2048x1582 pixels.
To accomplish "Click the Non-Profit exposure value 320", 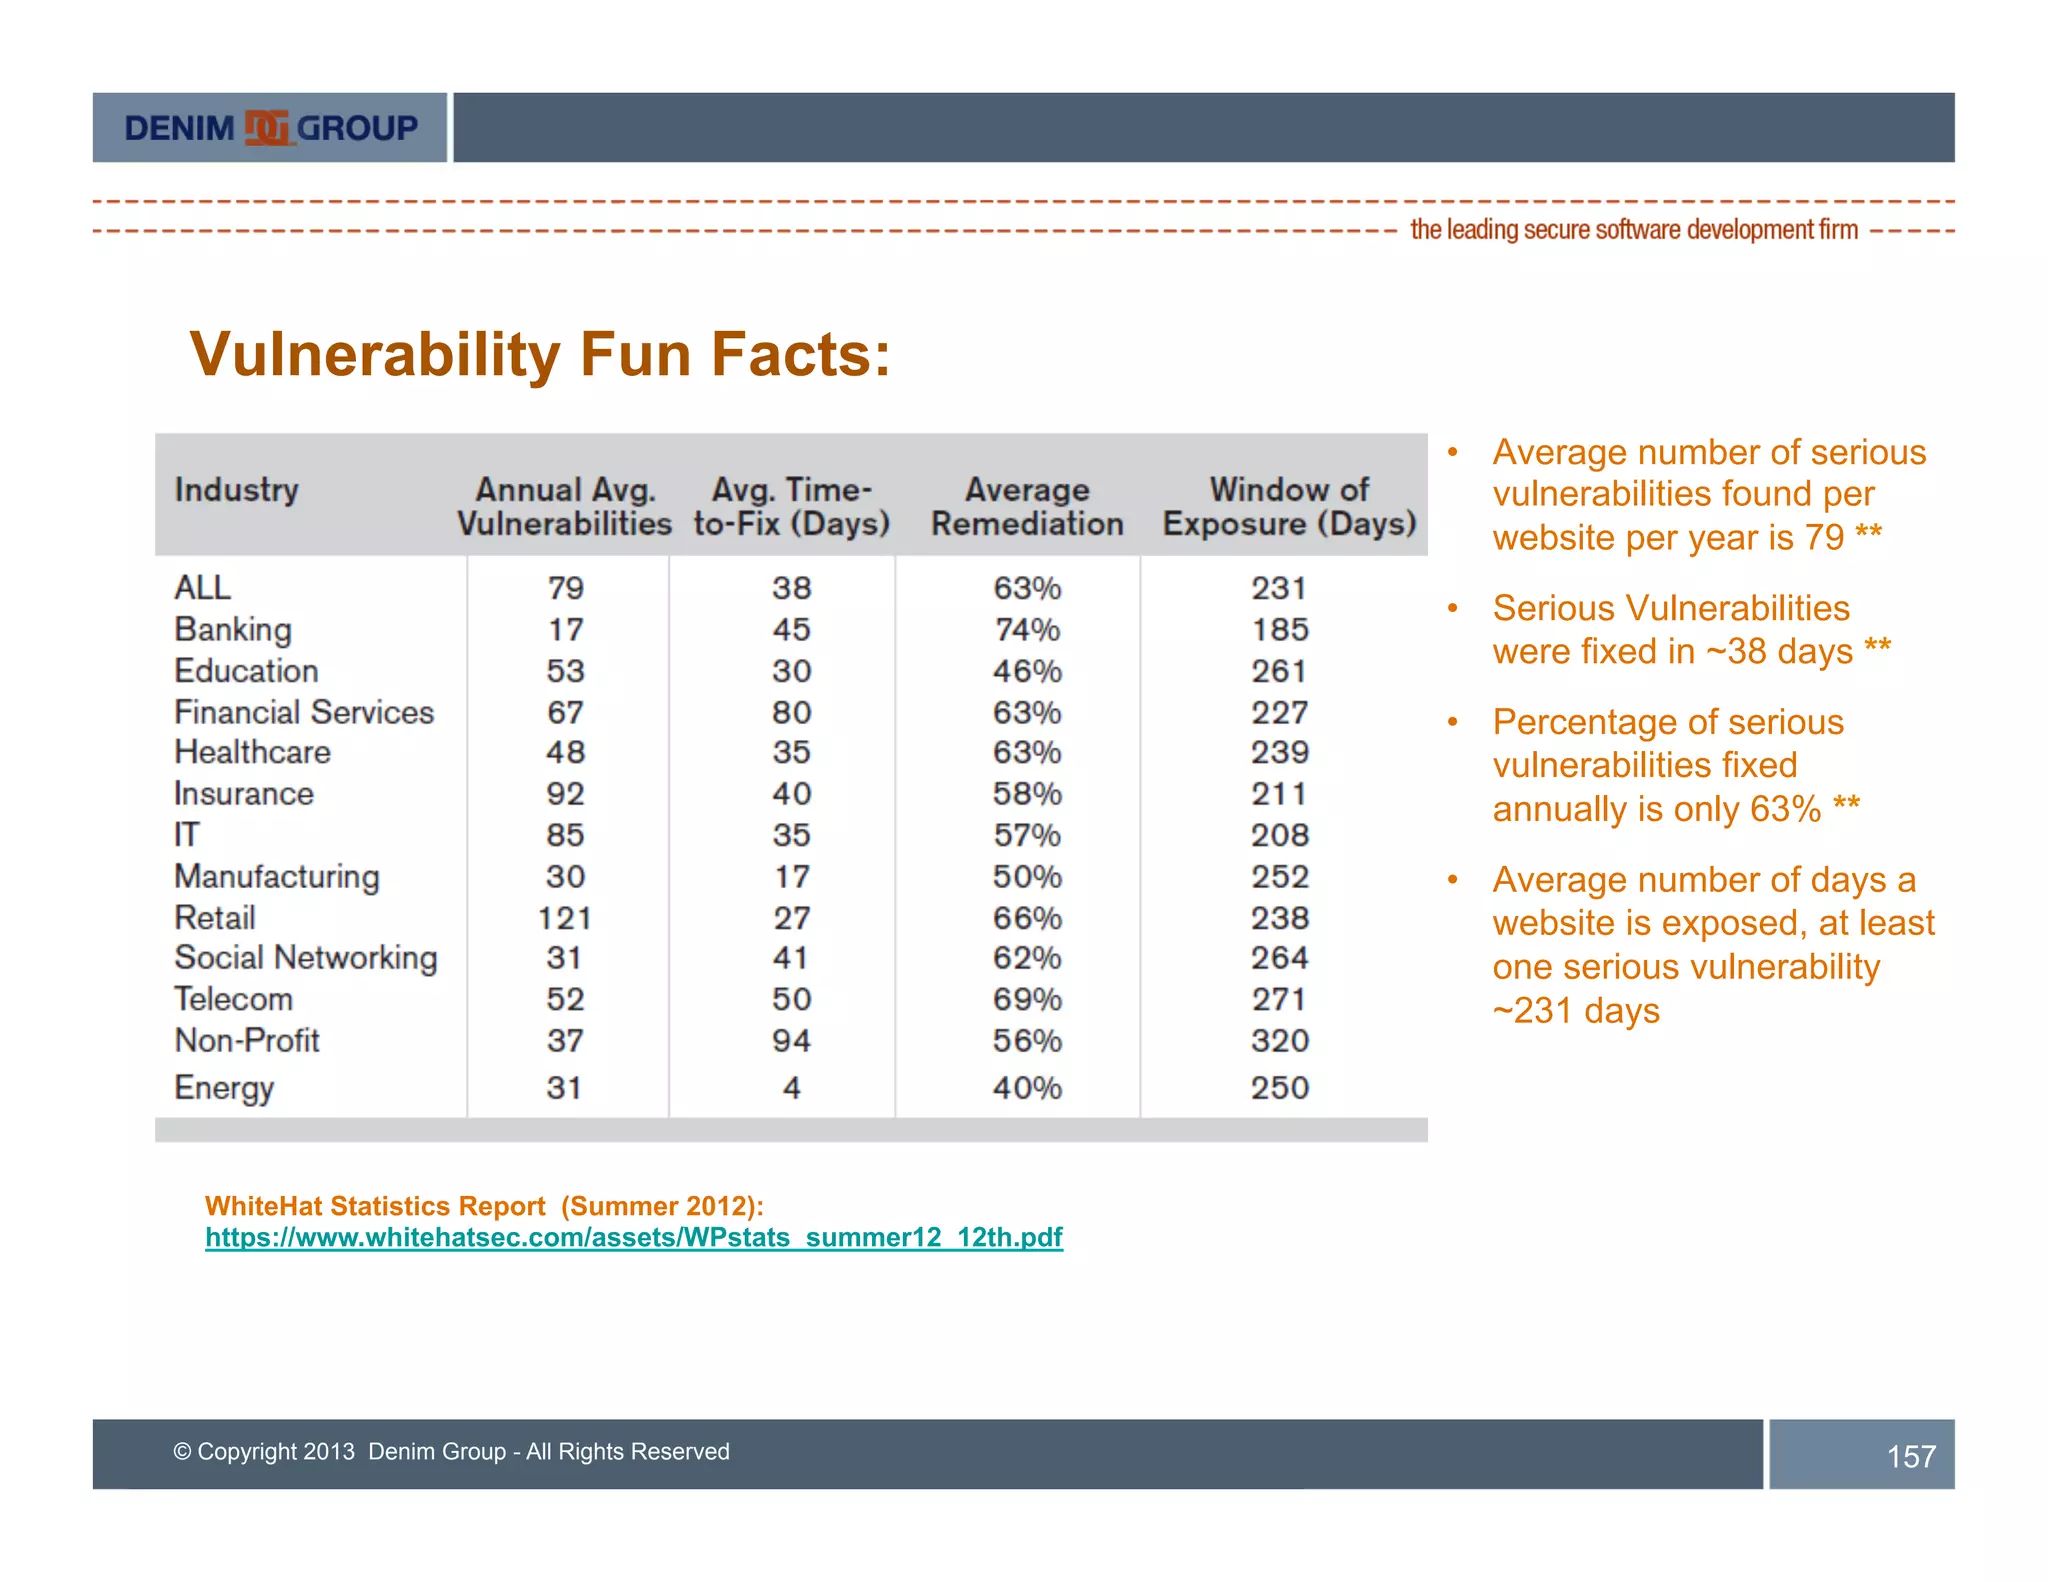I will [x=1279, y=1041].
